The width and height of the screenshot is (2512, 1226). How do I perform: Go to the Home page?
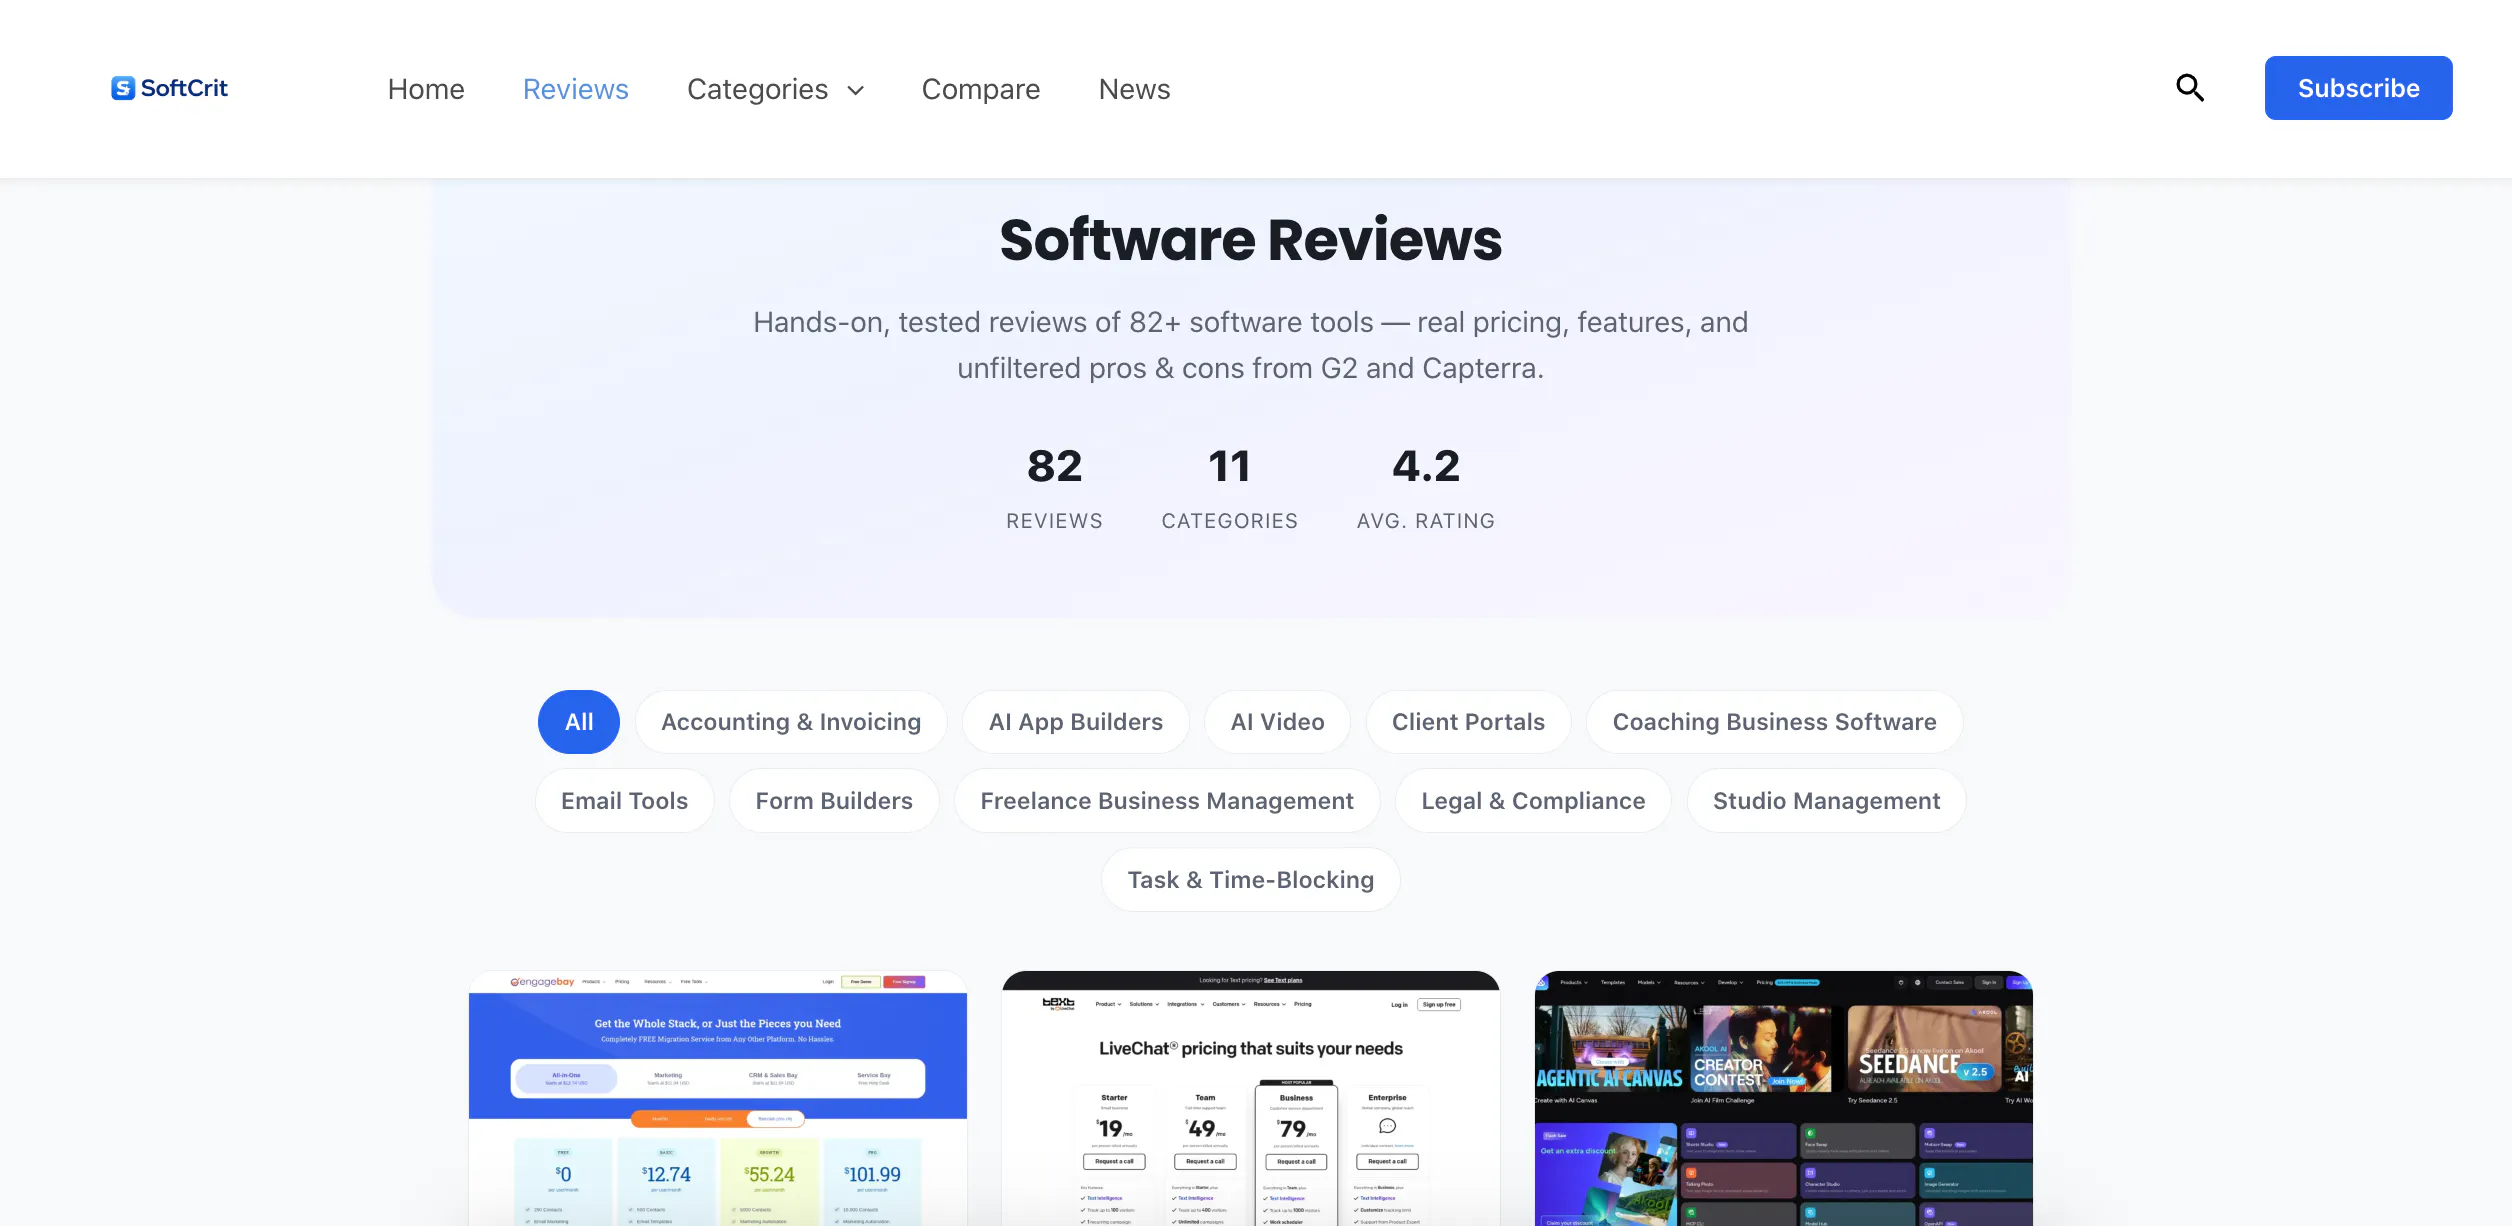pos(426,89)
